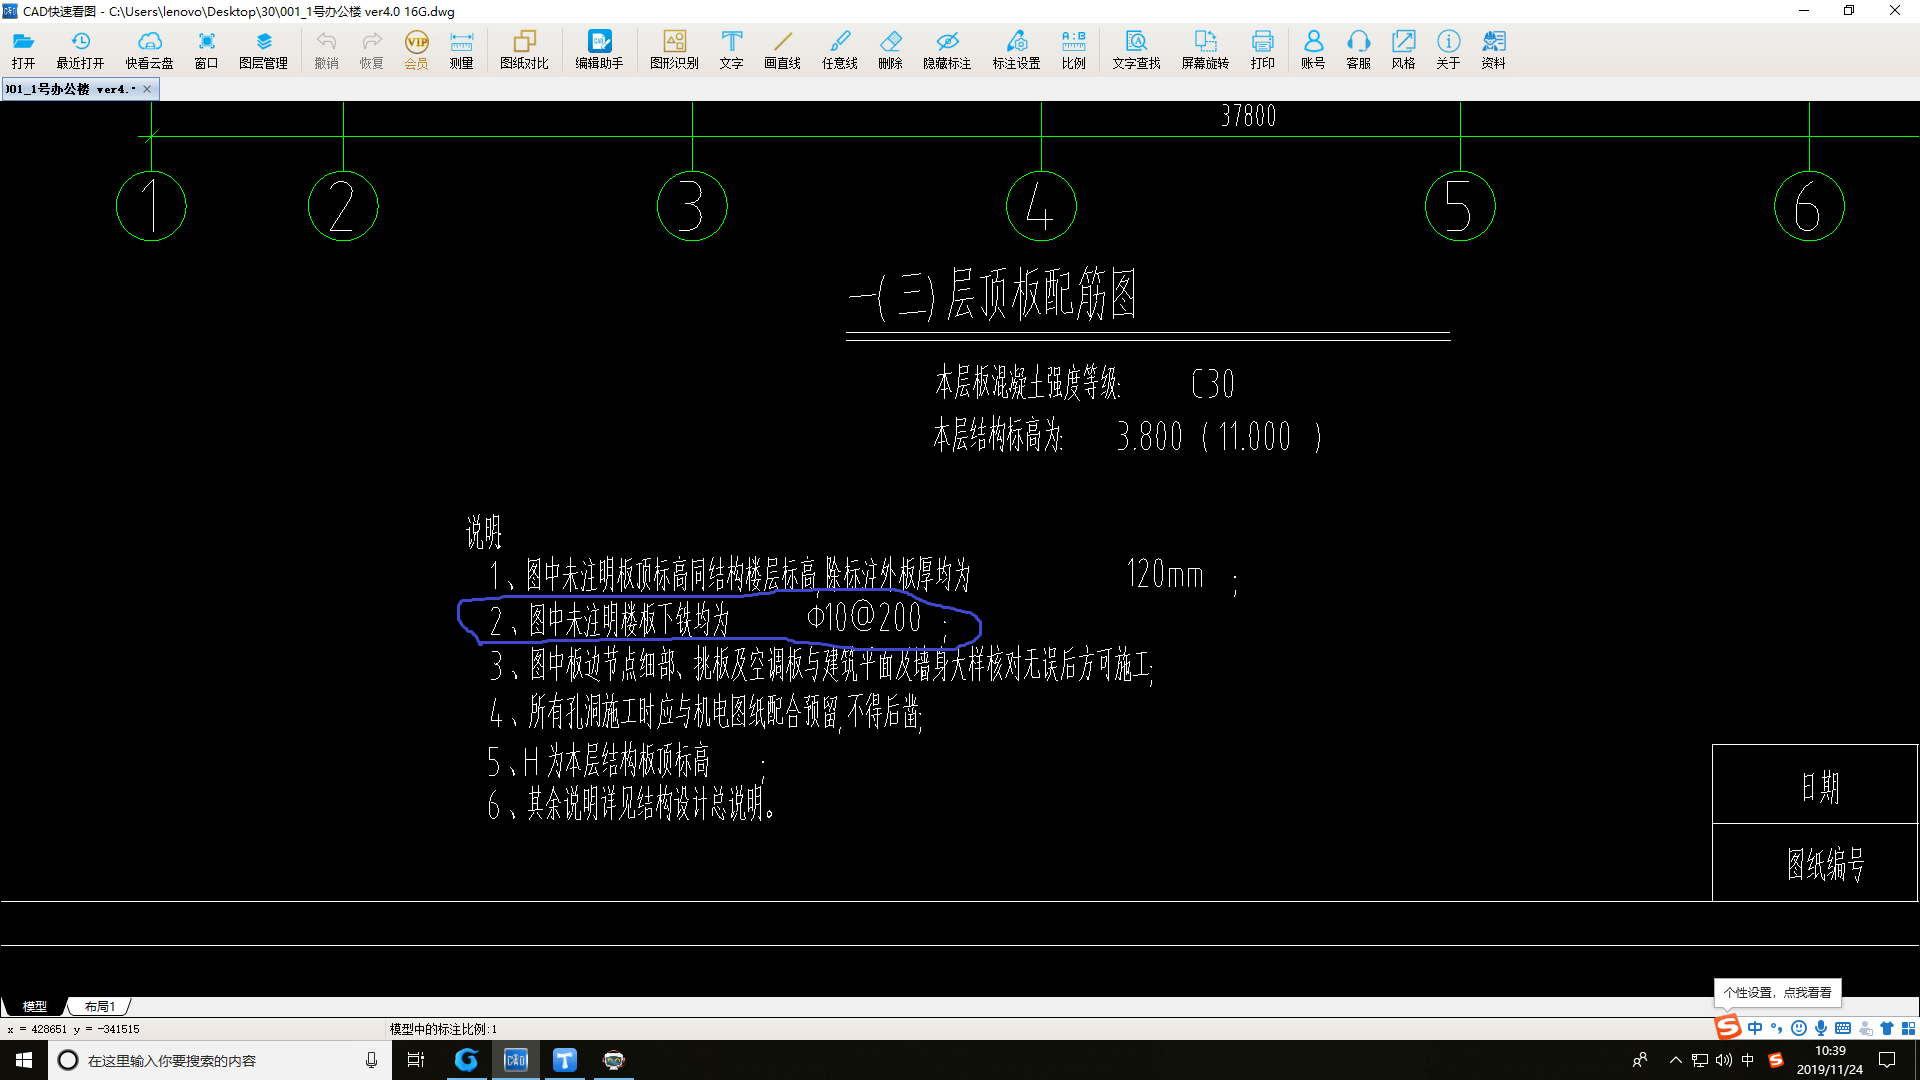Image resolution: width=1920 pixels, height=1080 pixels.
Task: Switch to the 模型 model tab
Action: coord(35,1006)
